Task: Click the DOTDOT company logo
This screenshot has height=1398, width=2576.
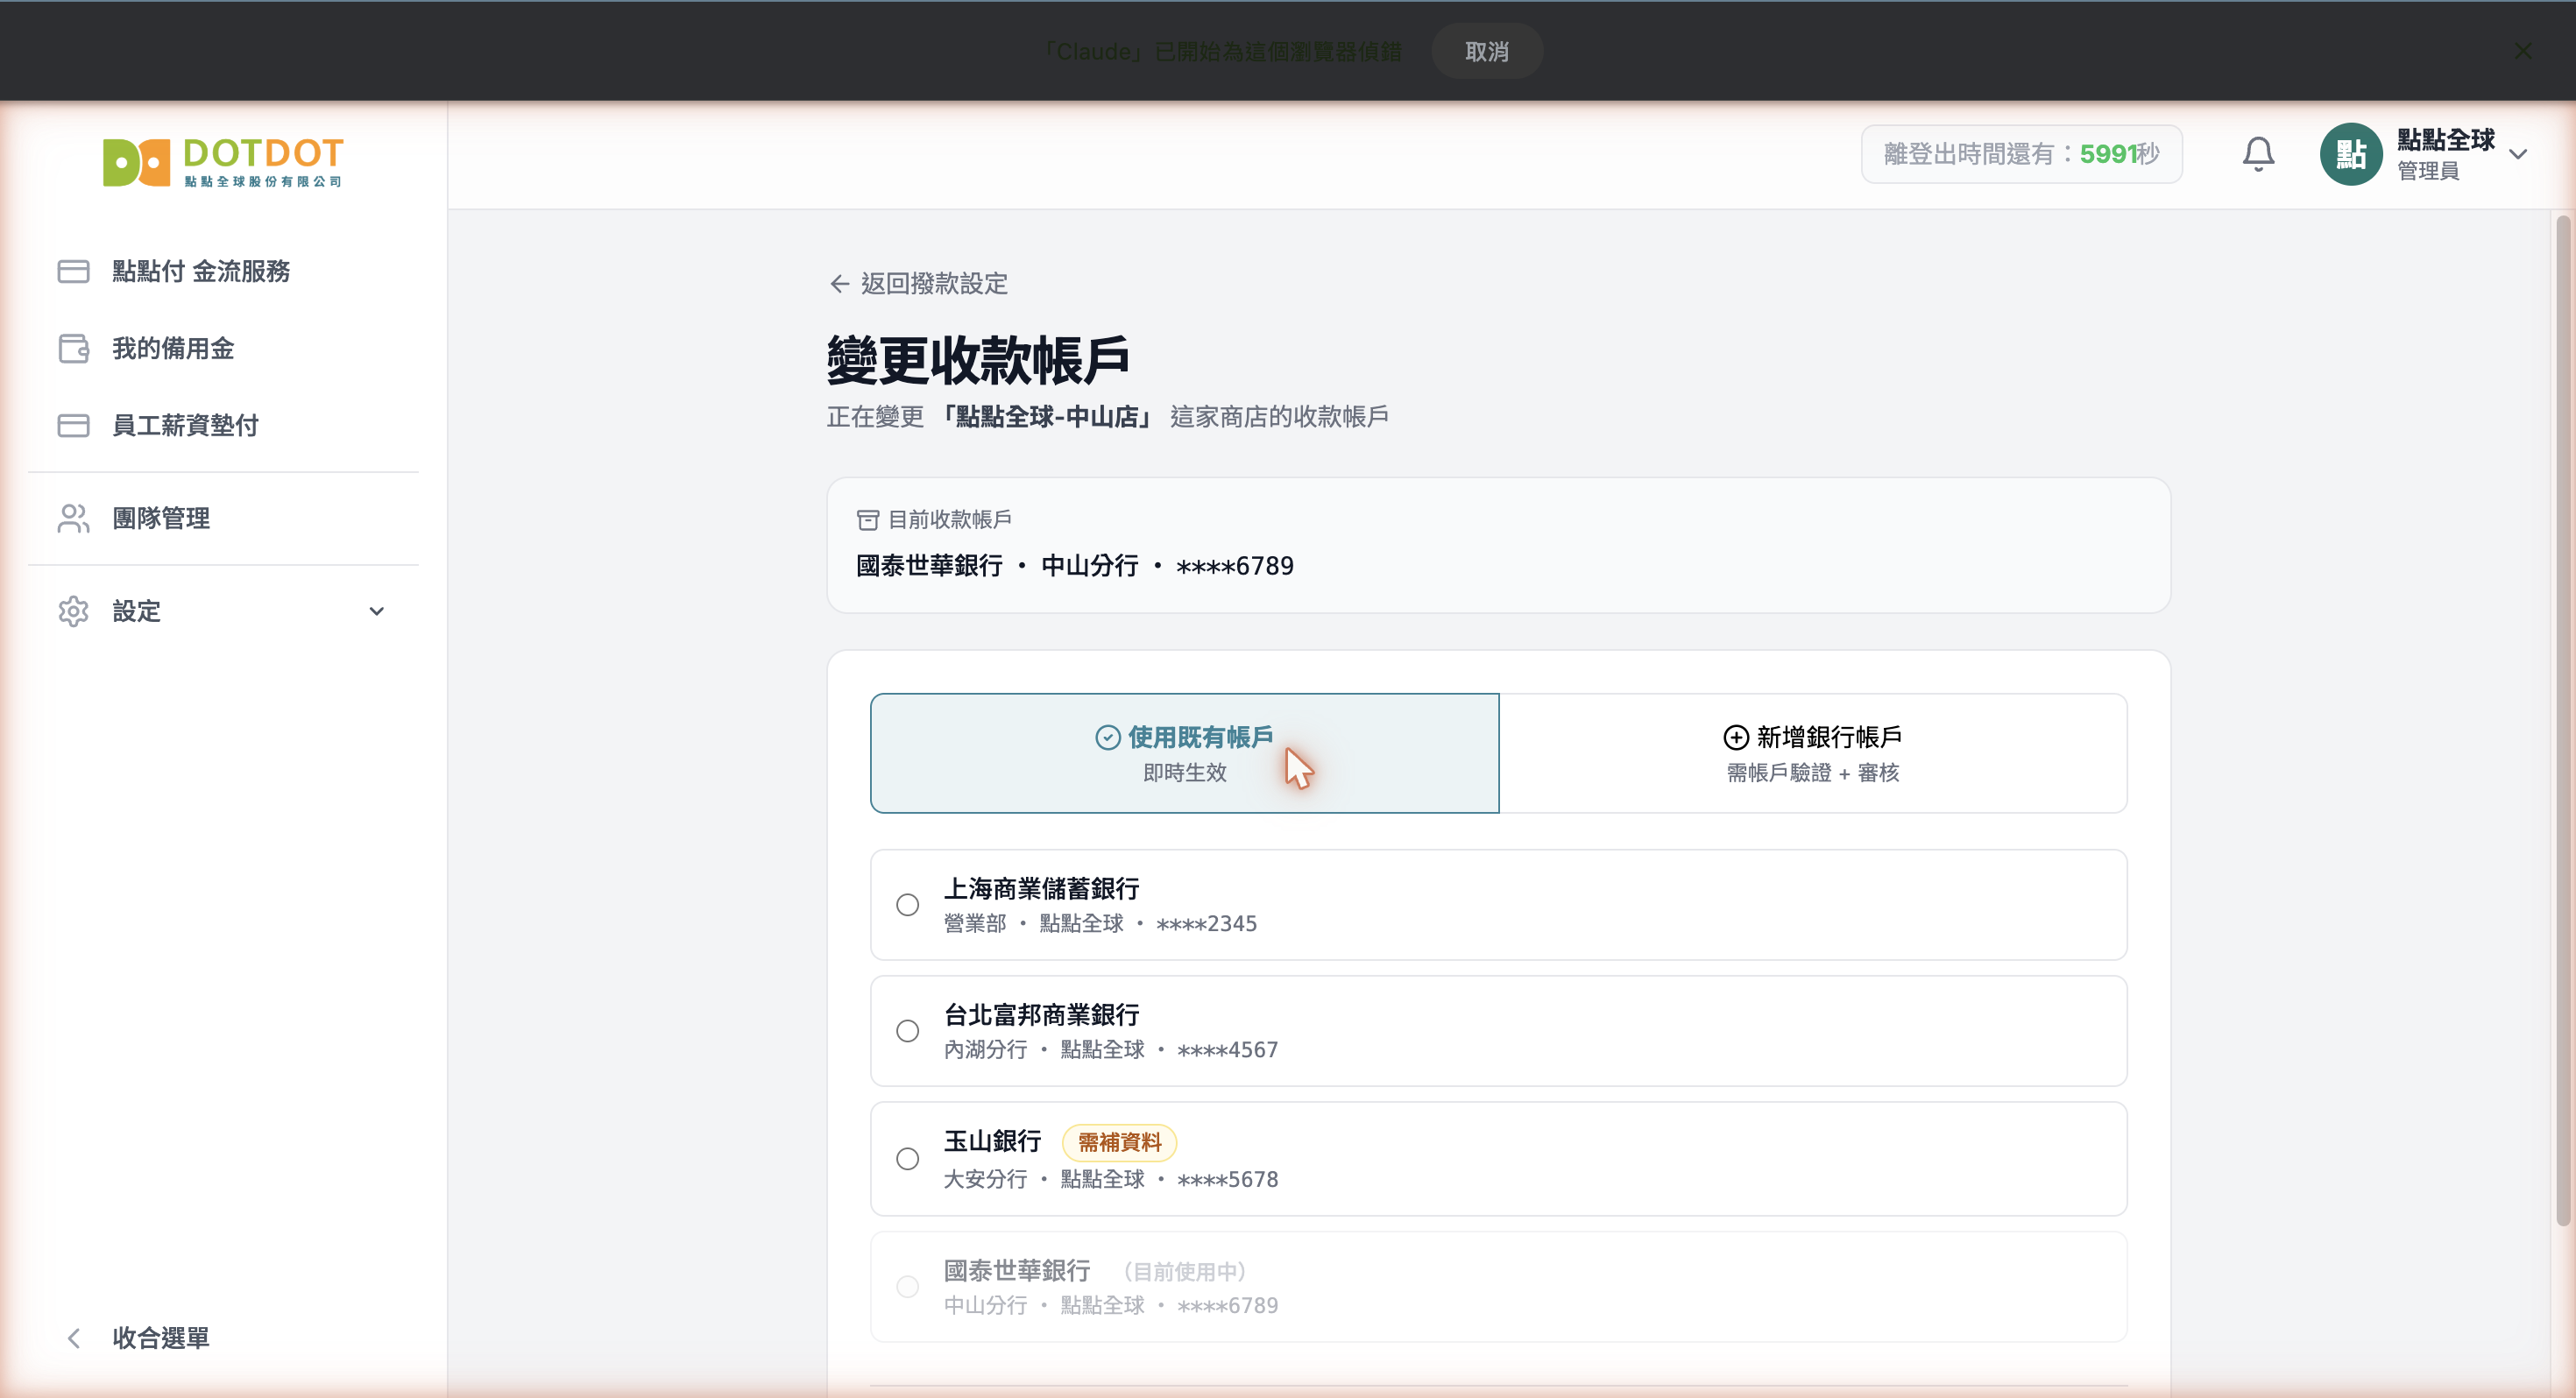Action: [223, 162]
